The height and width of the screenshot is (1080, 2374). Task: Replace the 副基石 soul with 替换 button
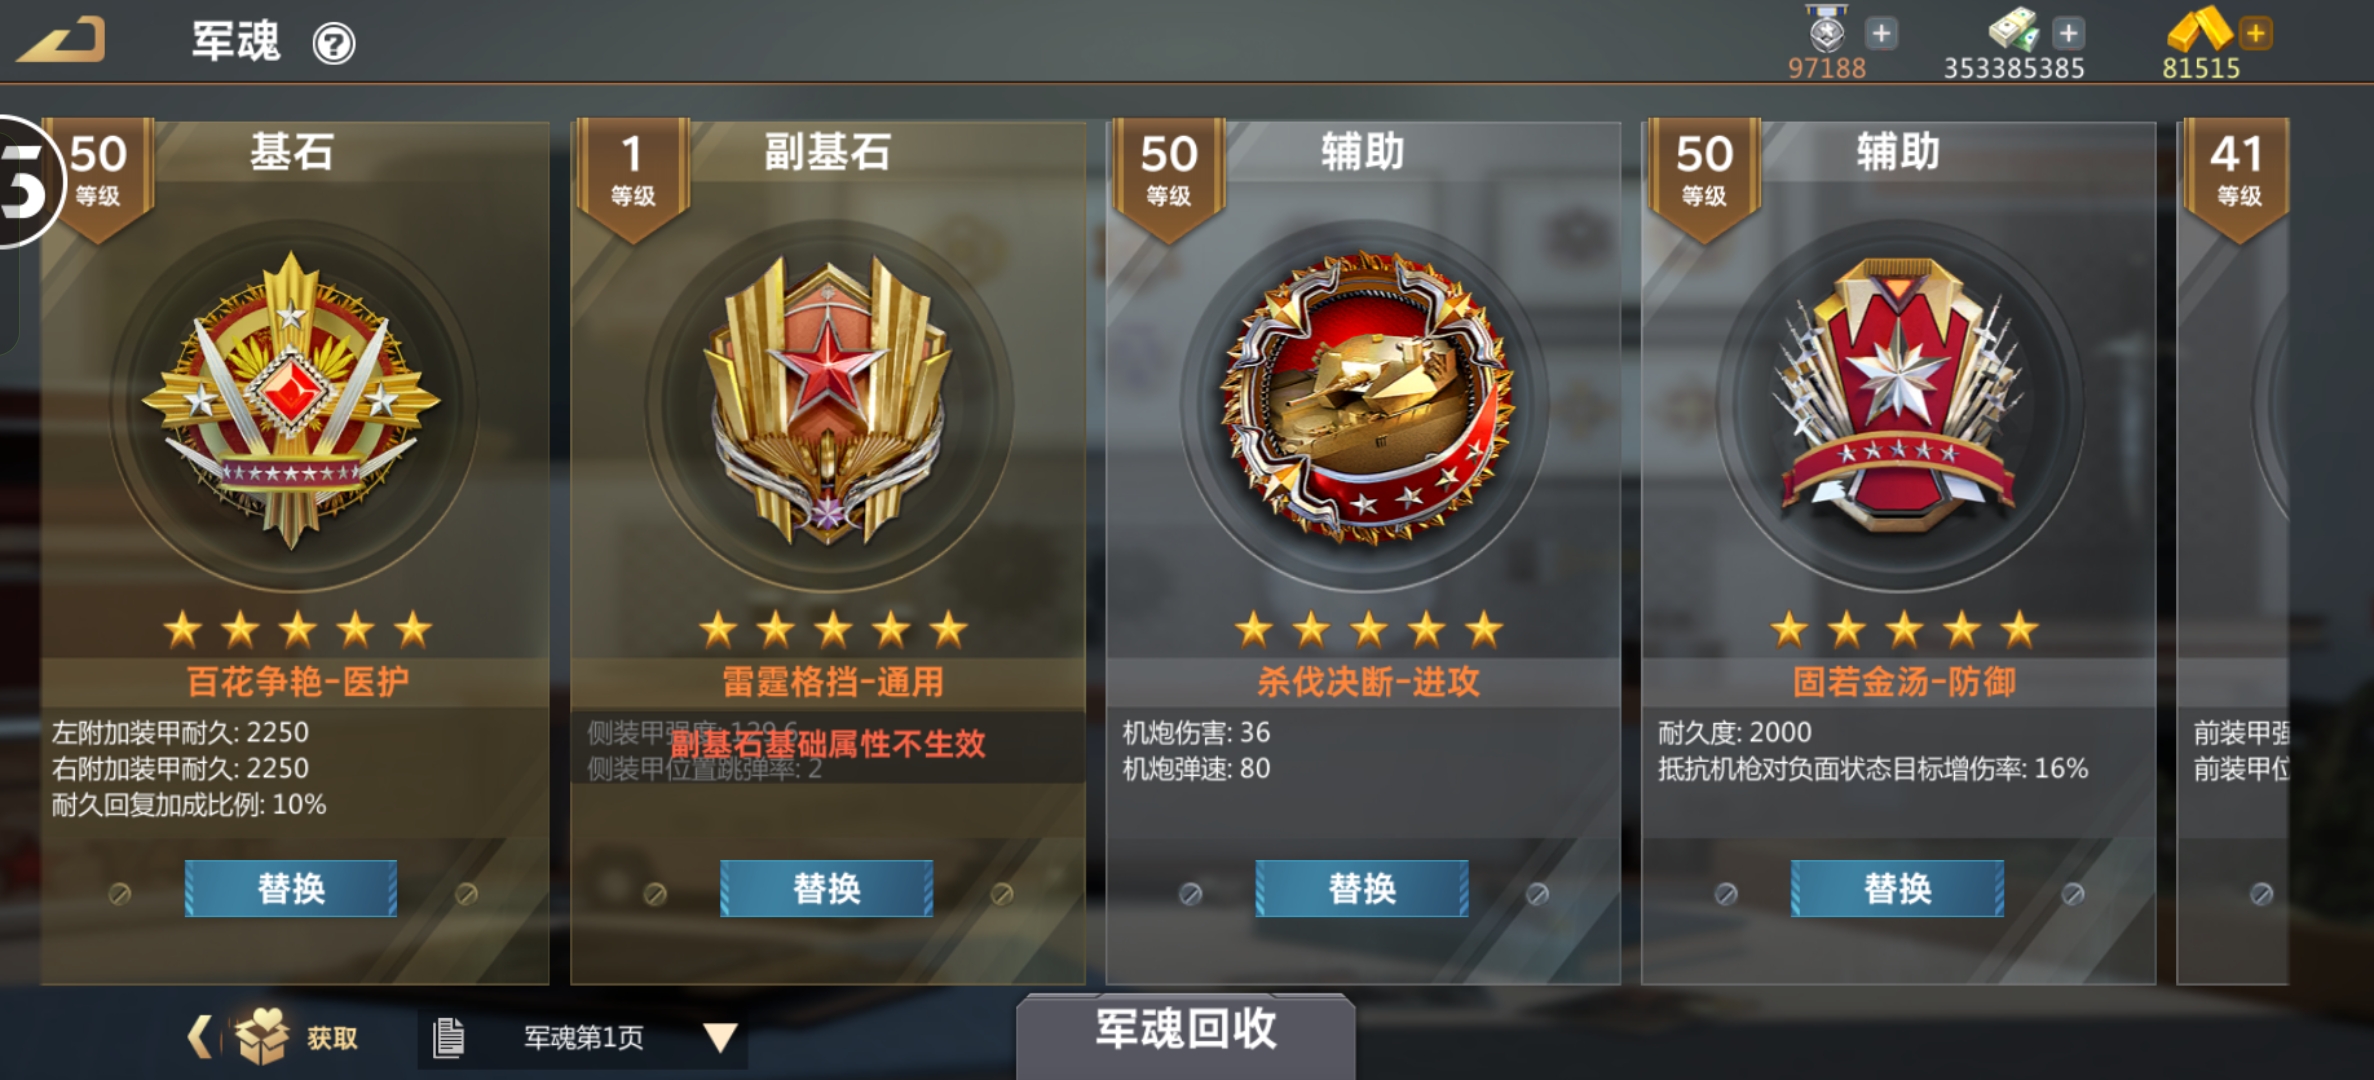(x=827, y=888)
